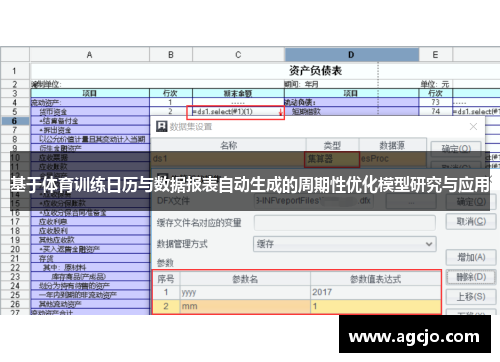Select the 库存商品(产成品) cell in row 23

[x=90, y=277]
